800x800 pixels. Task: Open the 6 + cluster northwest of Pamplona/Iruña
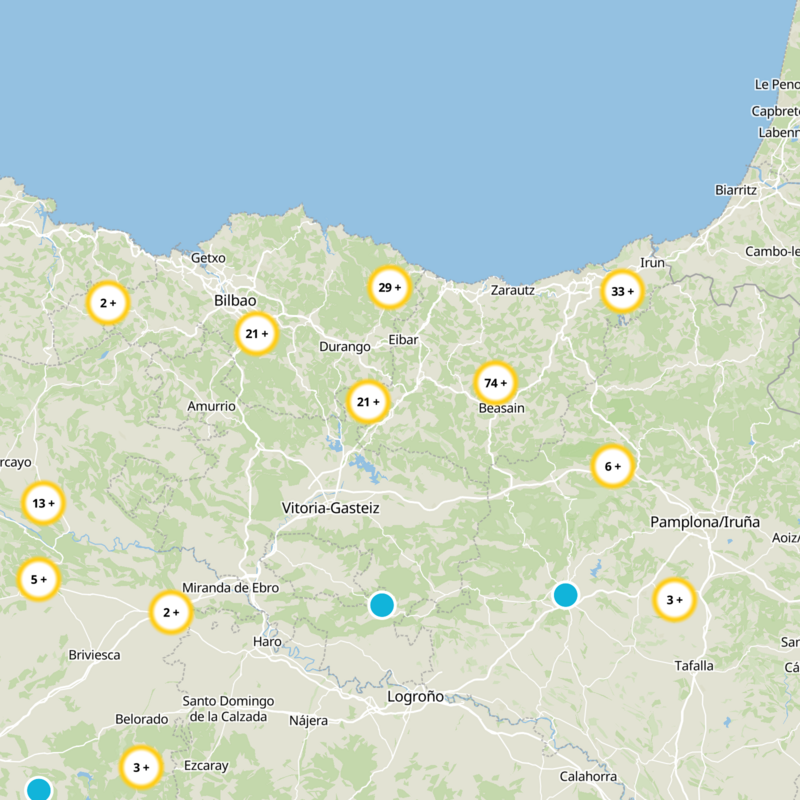(613, 466)
